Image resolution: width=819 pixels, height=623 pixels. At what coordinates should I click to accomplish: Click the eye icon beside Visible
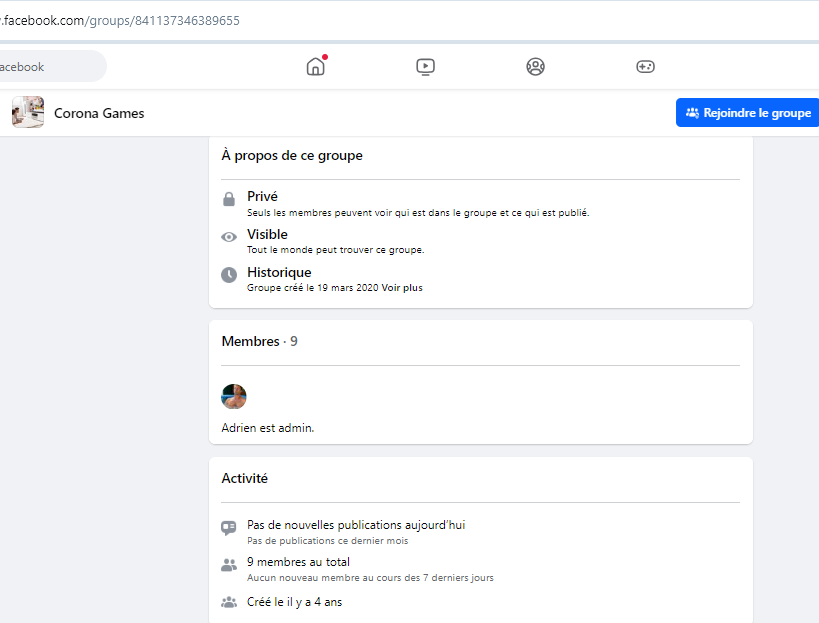(229, 237)
